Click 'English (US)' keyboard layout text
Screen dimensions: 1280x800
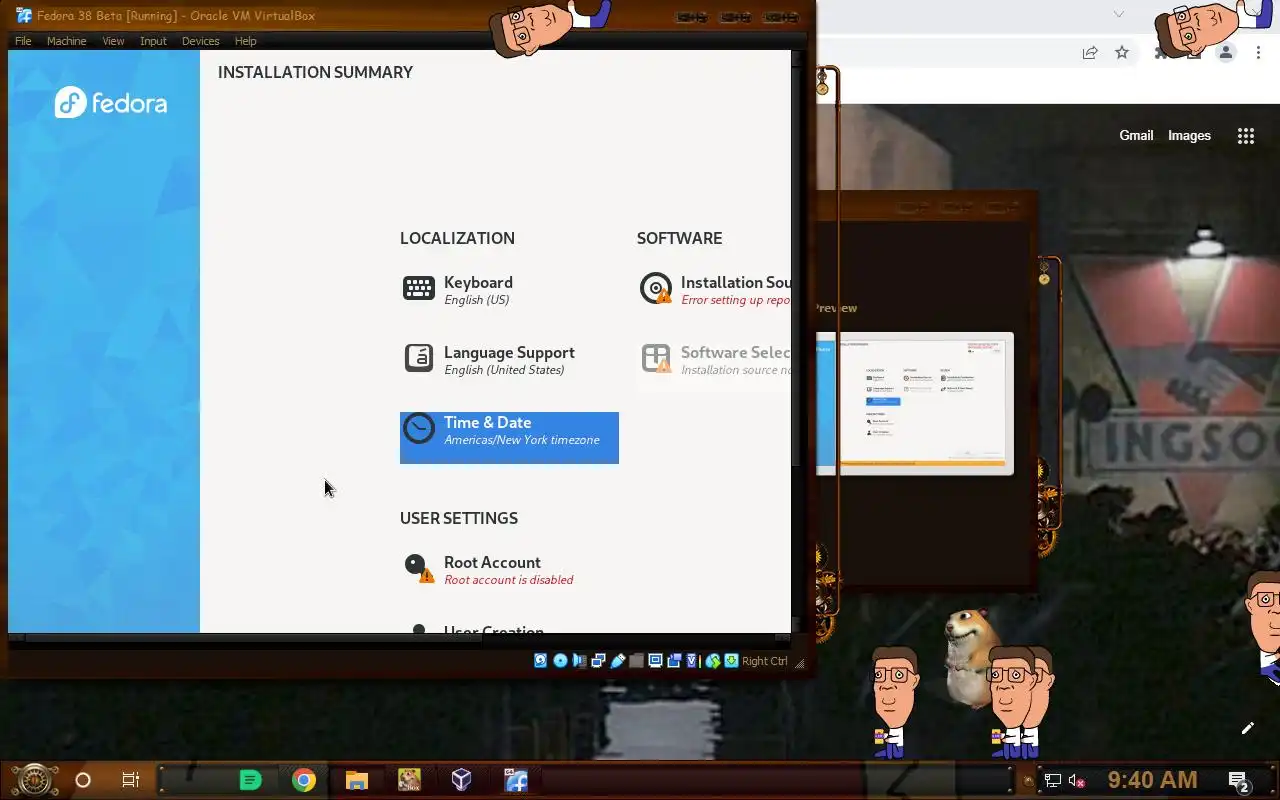[476, 300]
